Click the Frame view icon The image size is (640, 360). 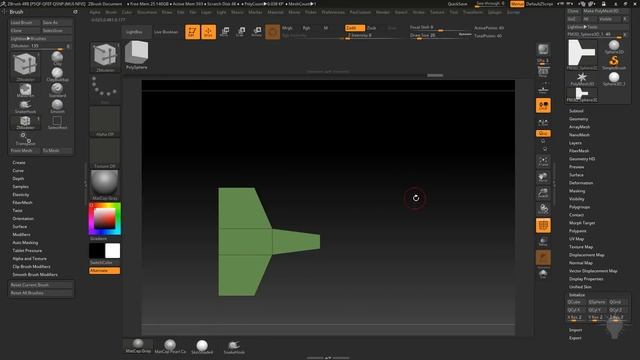543,162
